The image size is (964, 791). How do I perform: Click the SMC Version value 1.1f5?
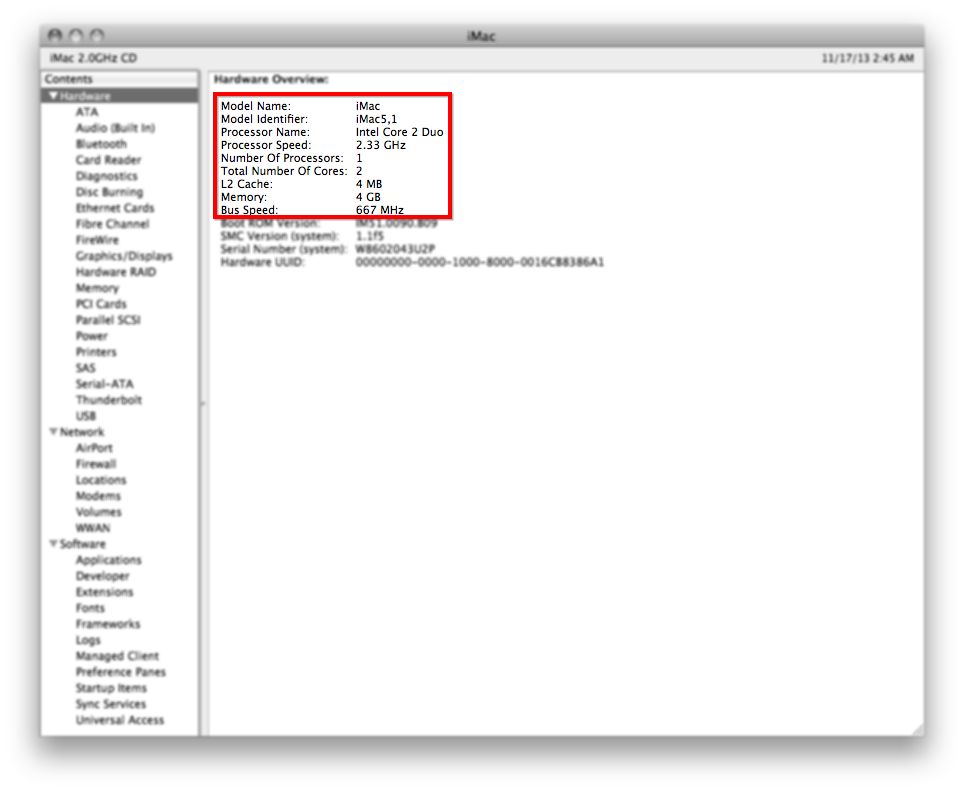point(369,235)
